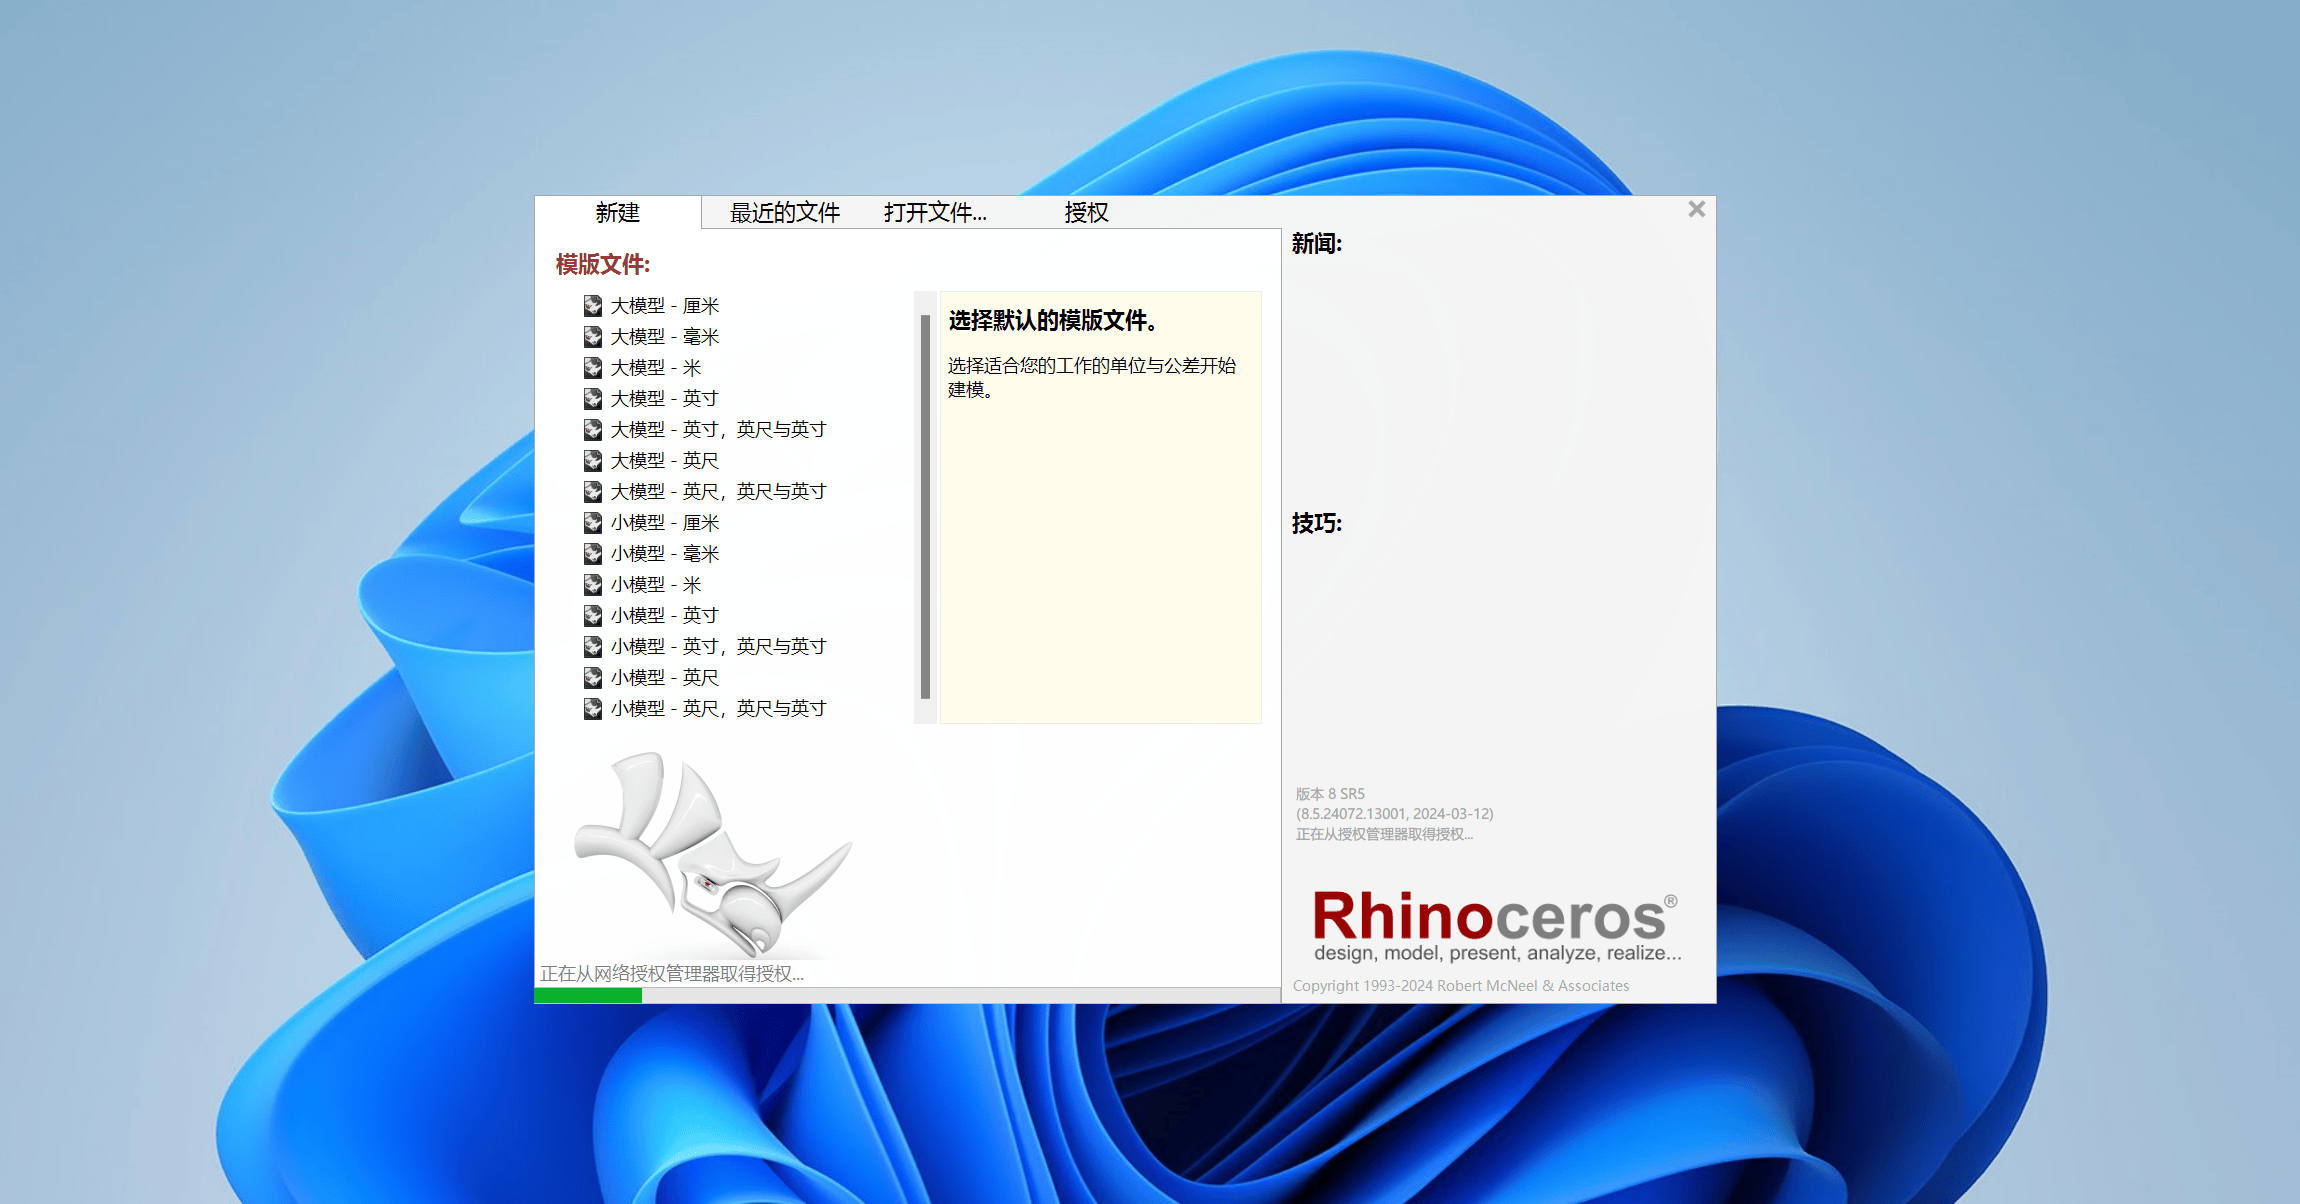Viewport: 2300px width, 1204px height.
Task: Click the icon beside 大模型 - 英寸
Action: pos(593,399)
